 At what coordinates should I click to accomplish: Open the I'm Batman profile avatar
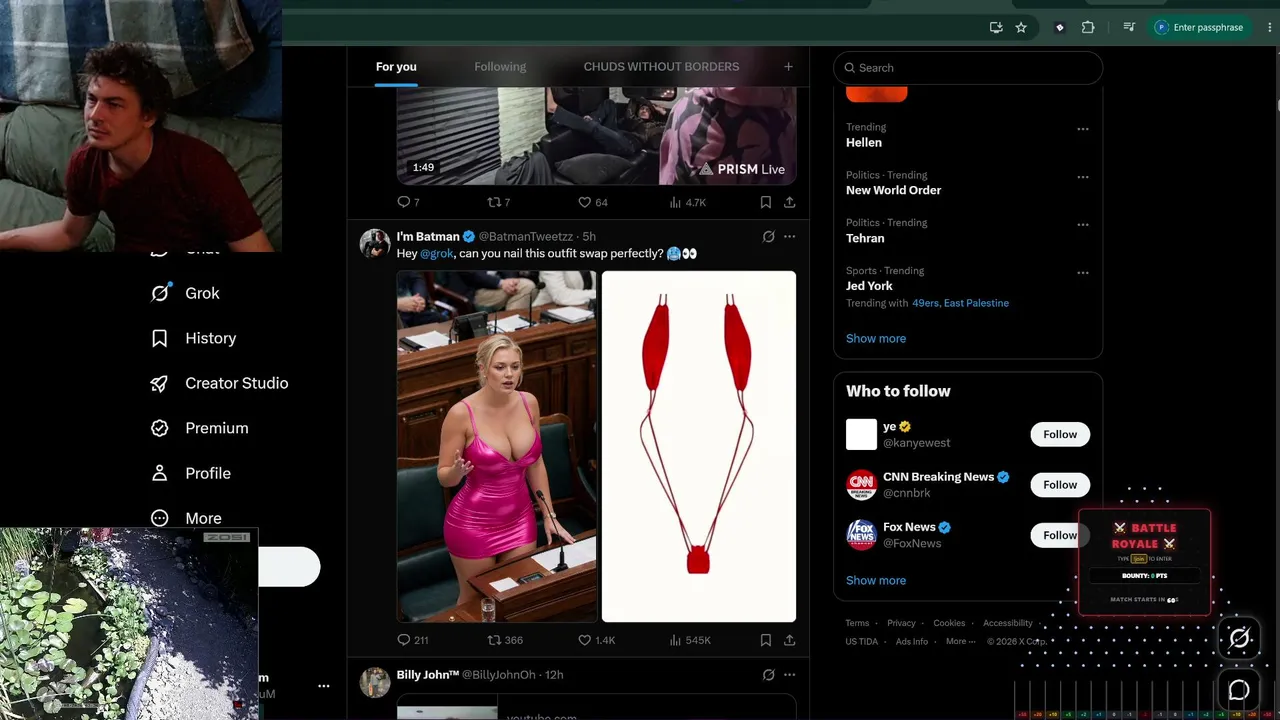click(x=375, y=244)
